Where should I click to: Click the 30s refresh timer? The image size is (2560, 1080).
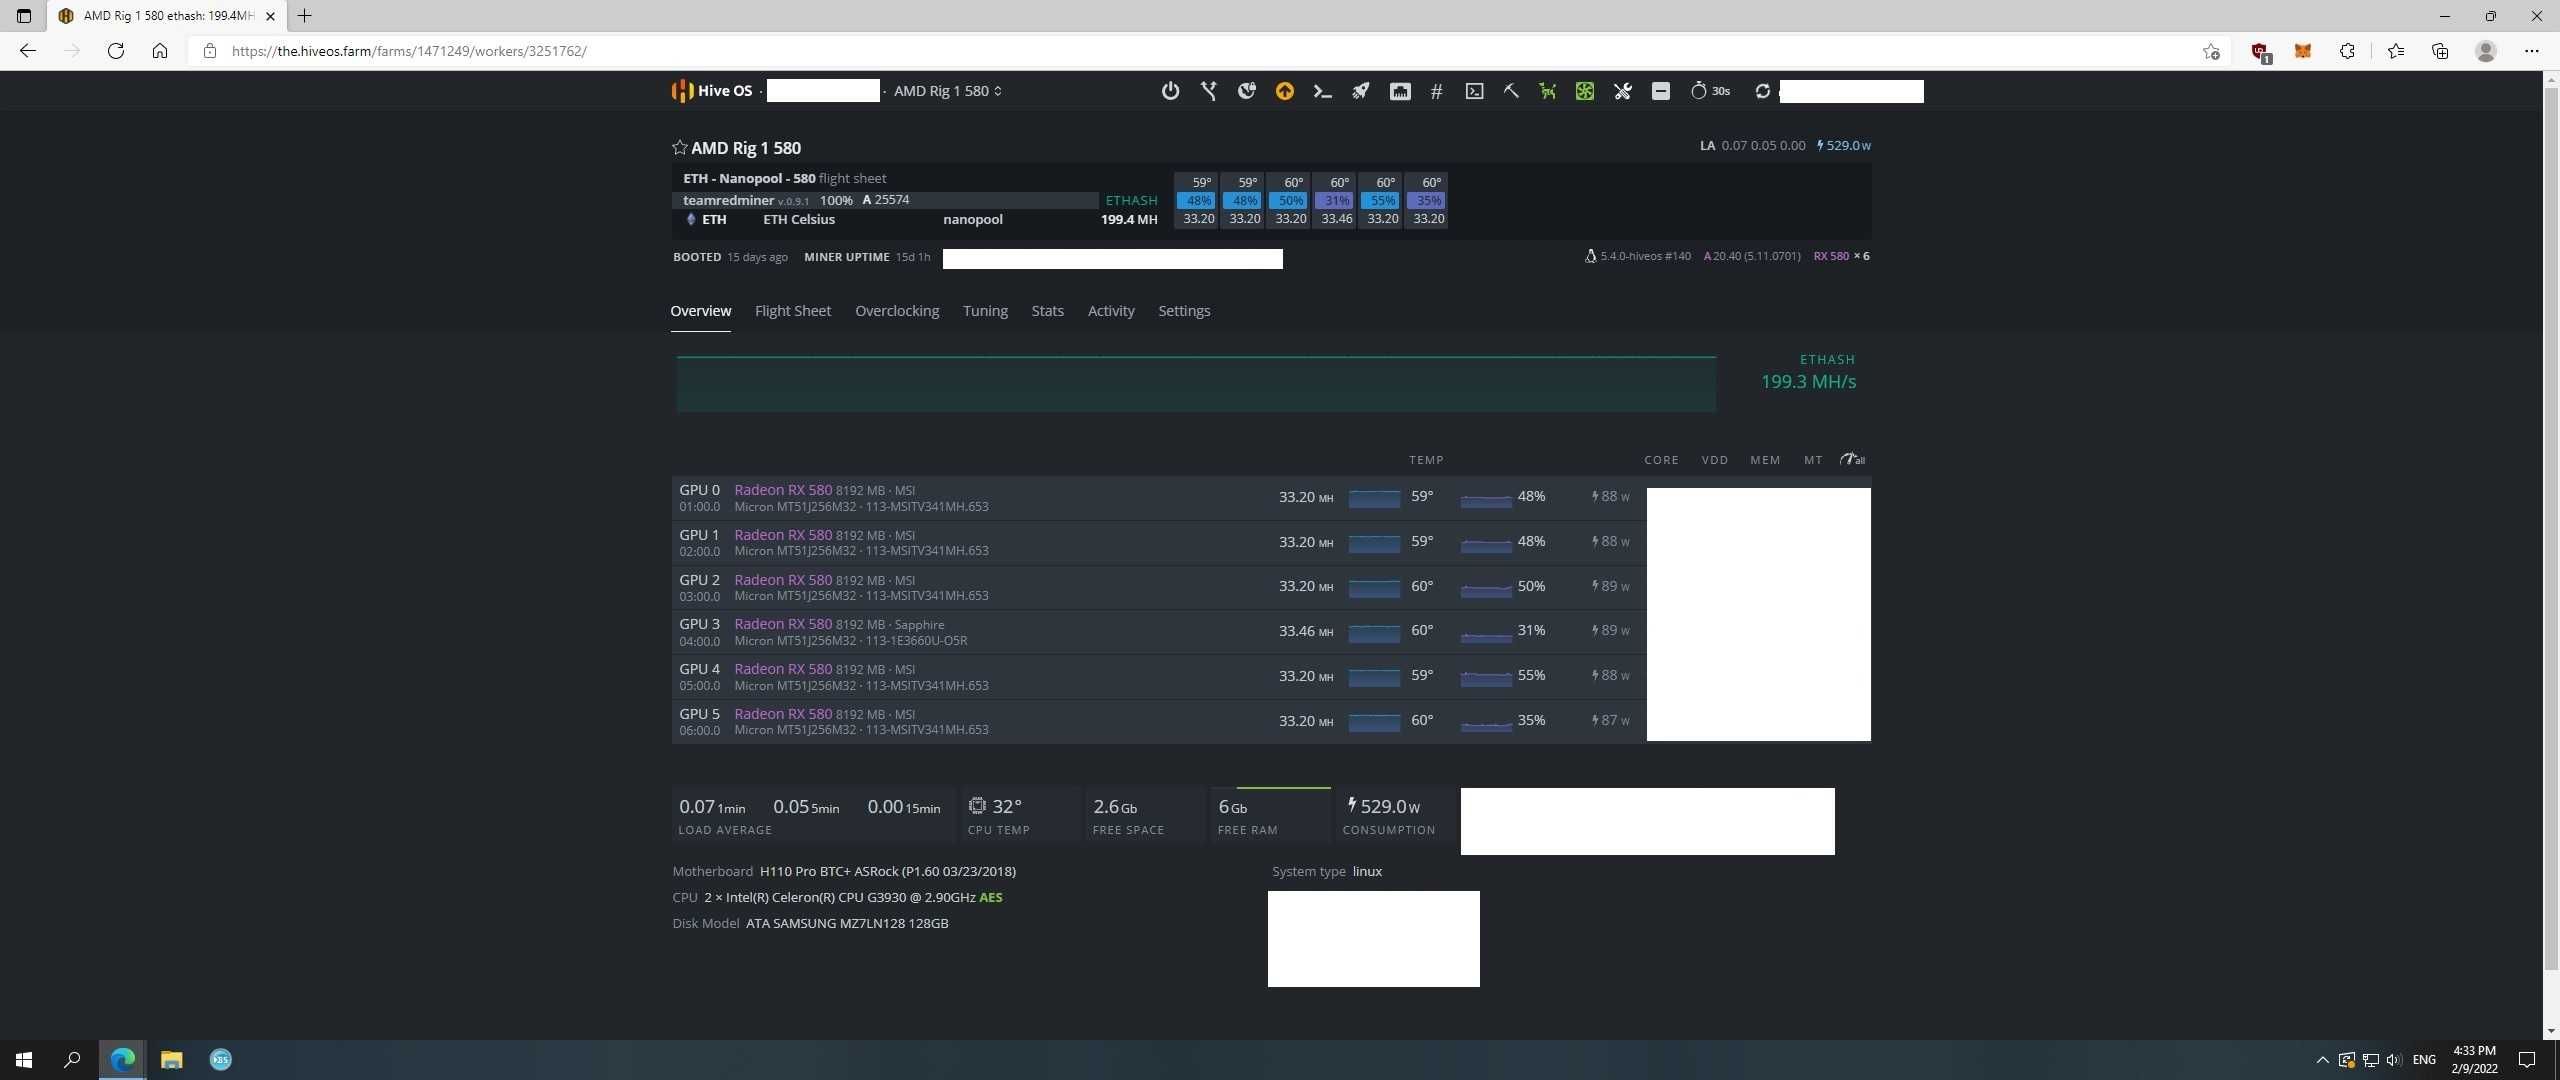point(1710,91)
